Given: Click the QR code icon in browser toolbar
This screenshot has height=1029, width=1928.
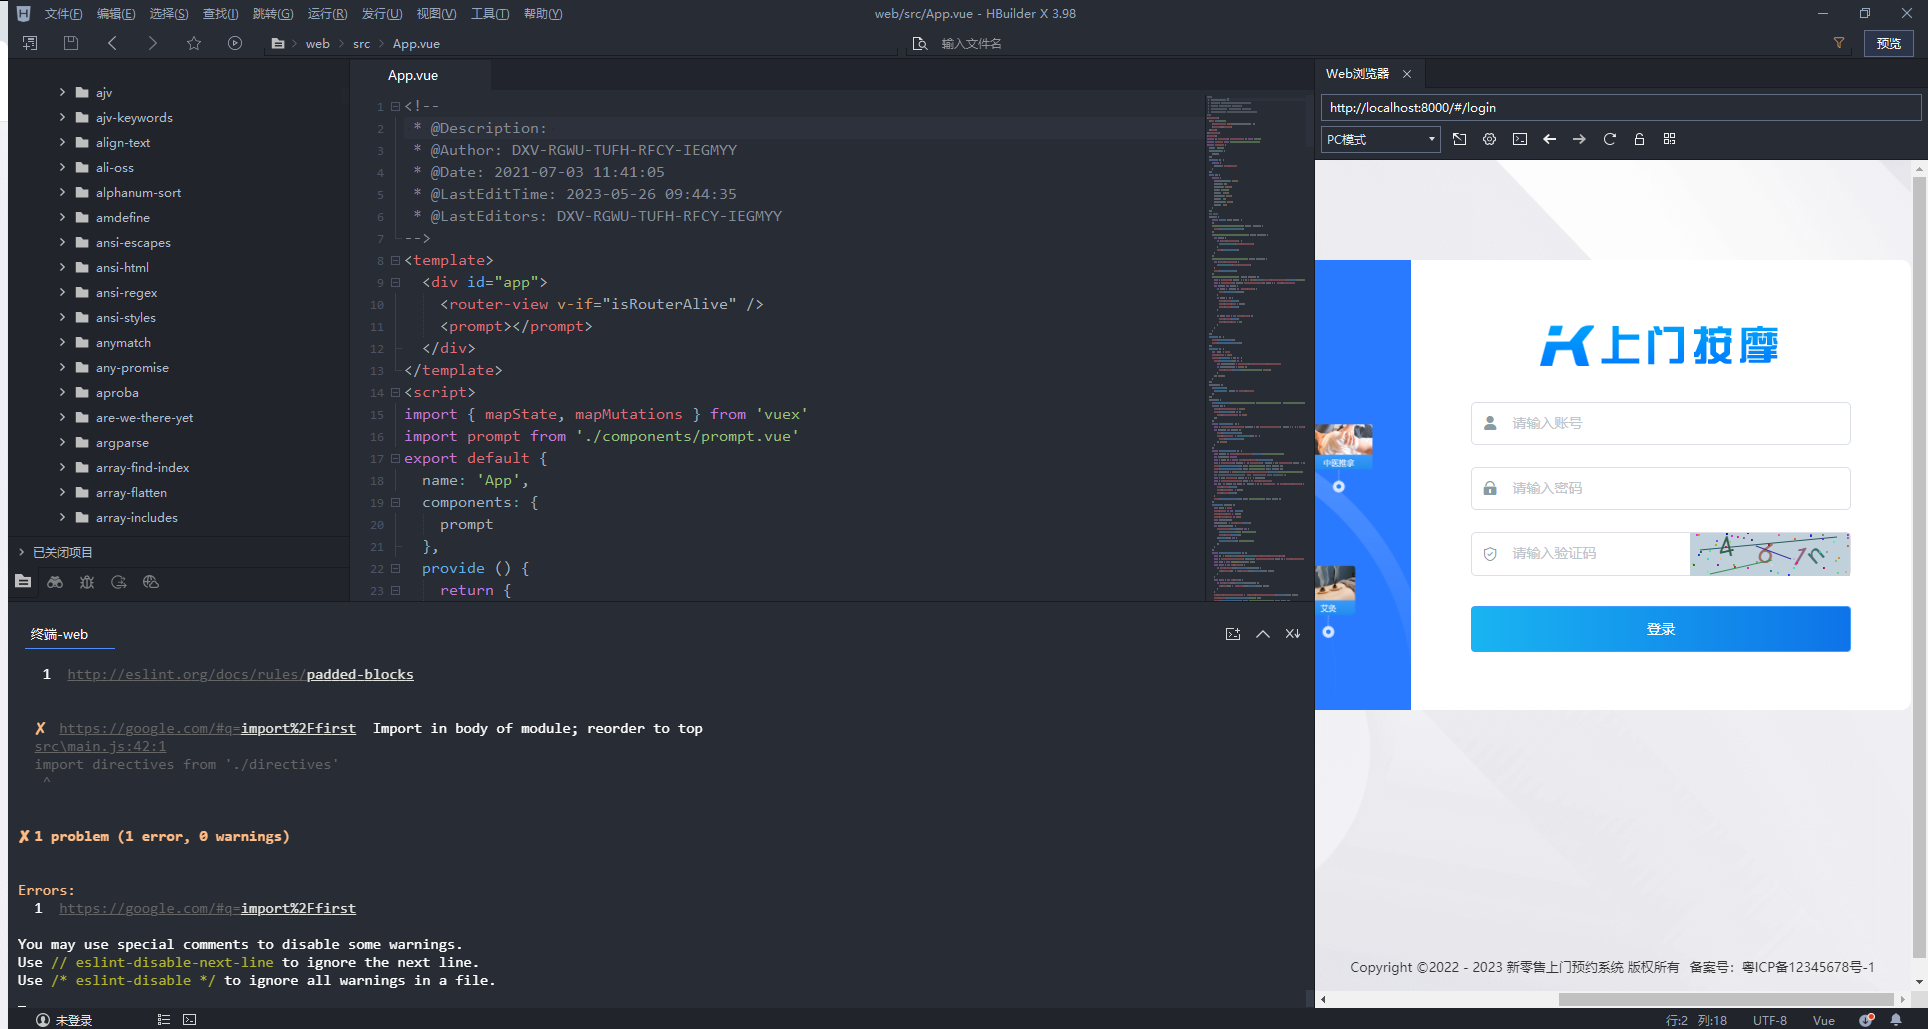Looking at the screenshot, I should pos(1669,139).
